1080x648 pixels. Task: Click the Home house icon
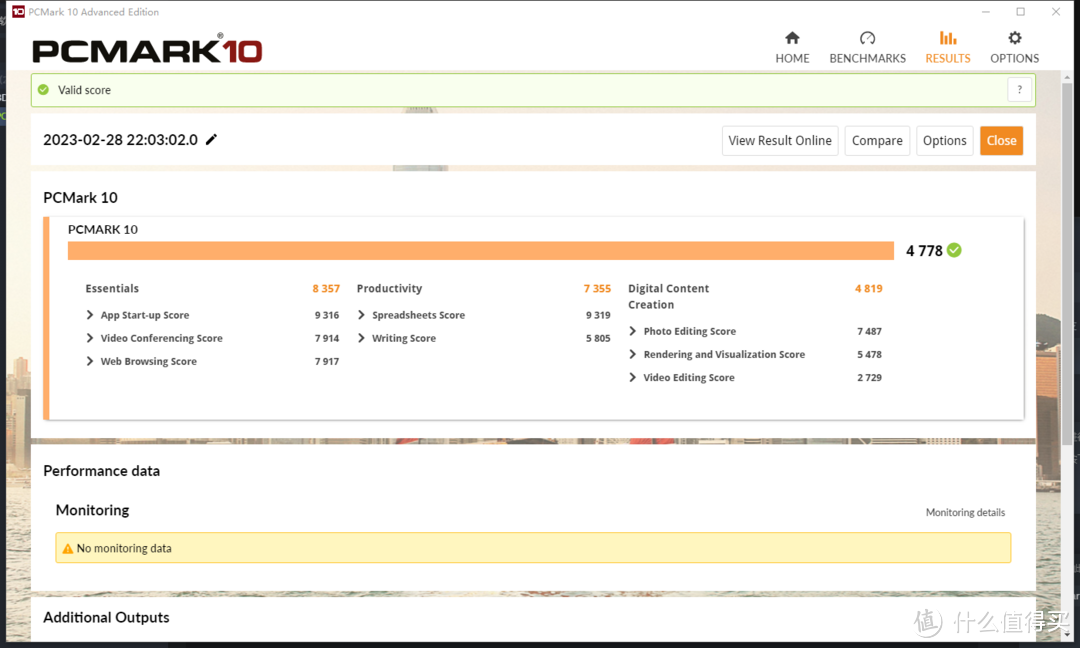(792, 38)
